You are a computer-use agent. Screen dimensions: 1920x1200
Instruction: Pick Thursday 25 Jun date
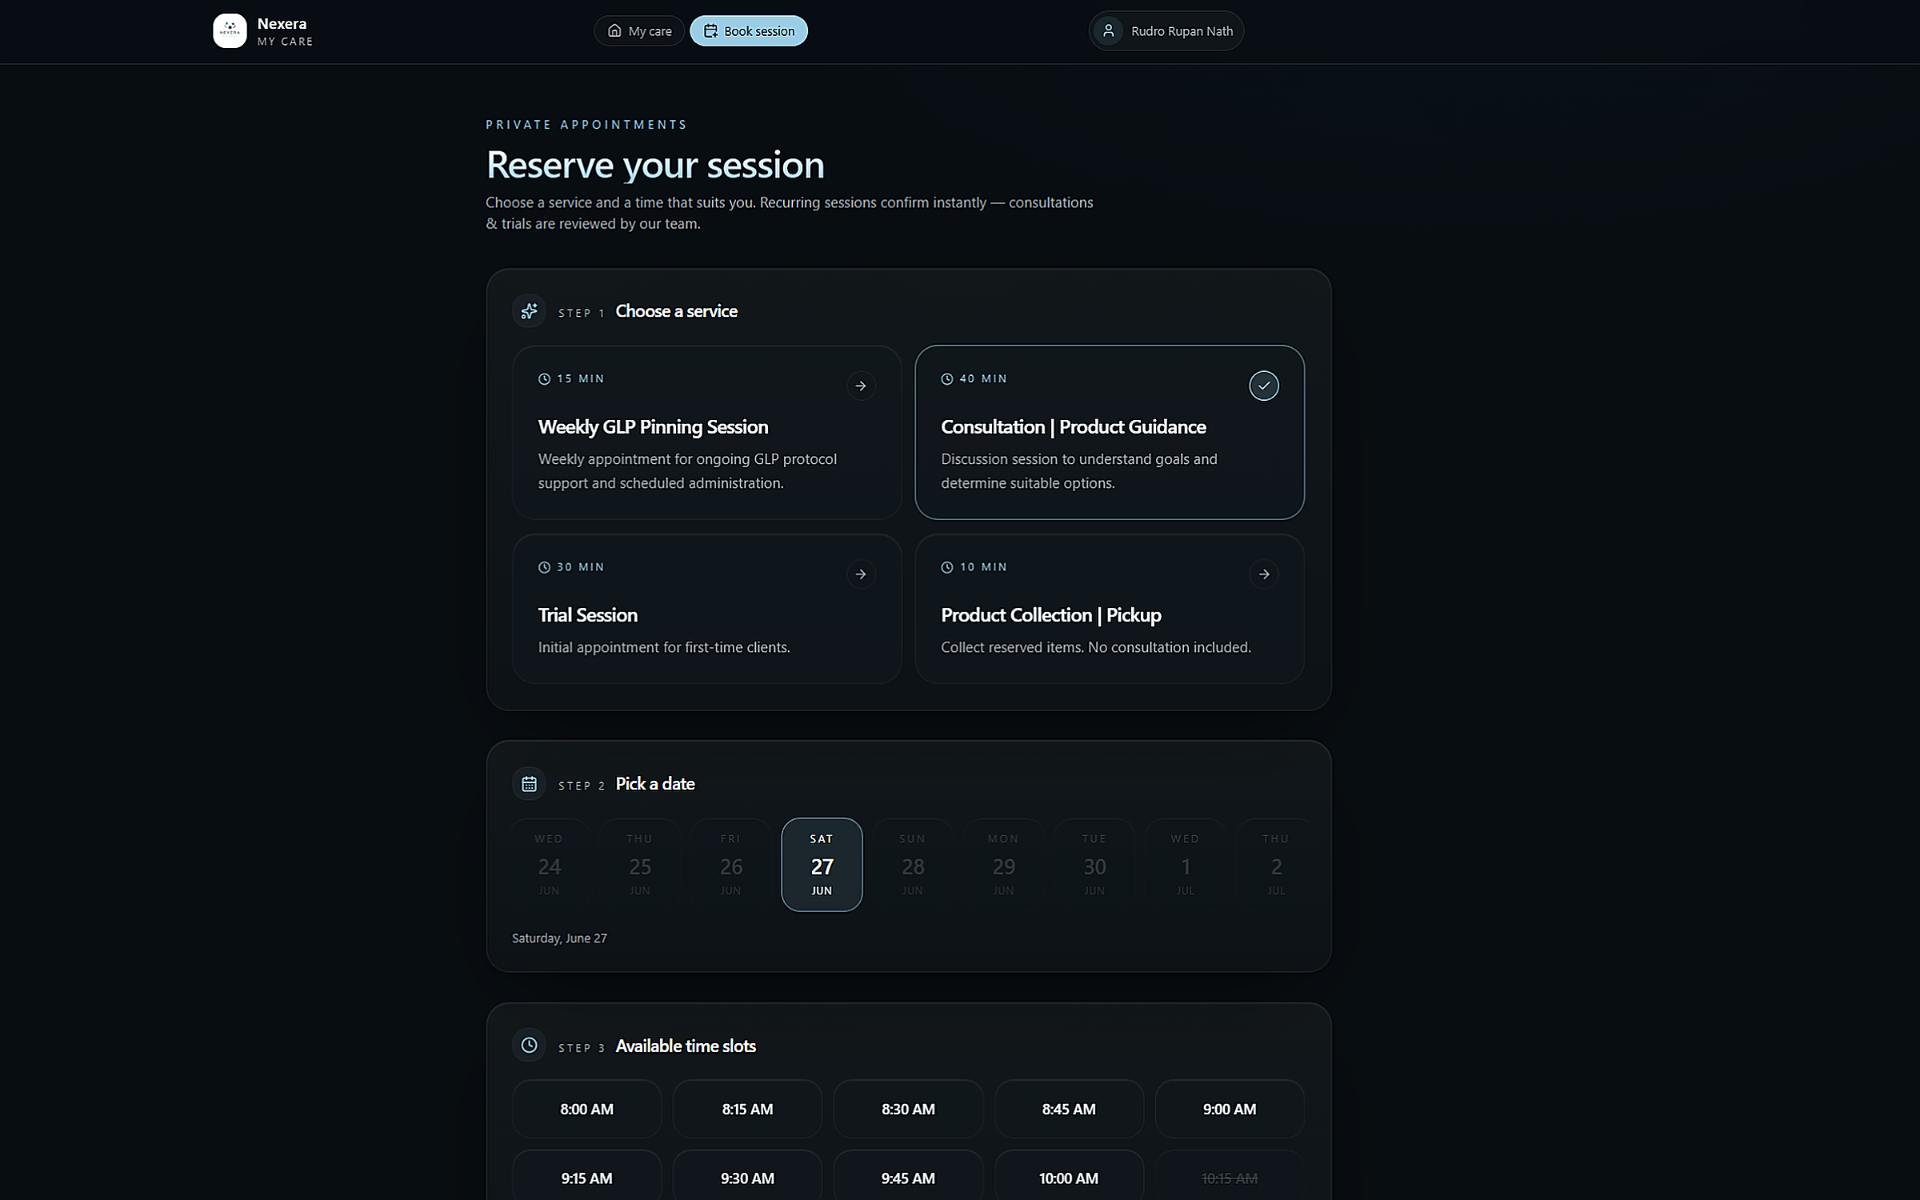640,865
